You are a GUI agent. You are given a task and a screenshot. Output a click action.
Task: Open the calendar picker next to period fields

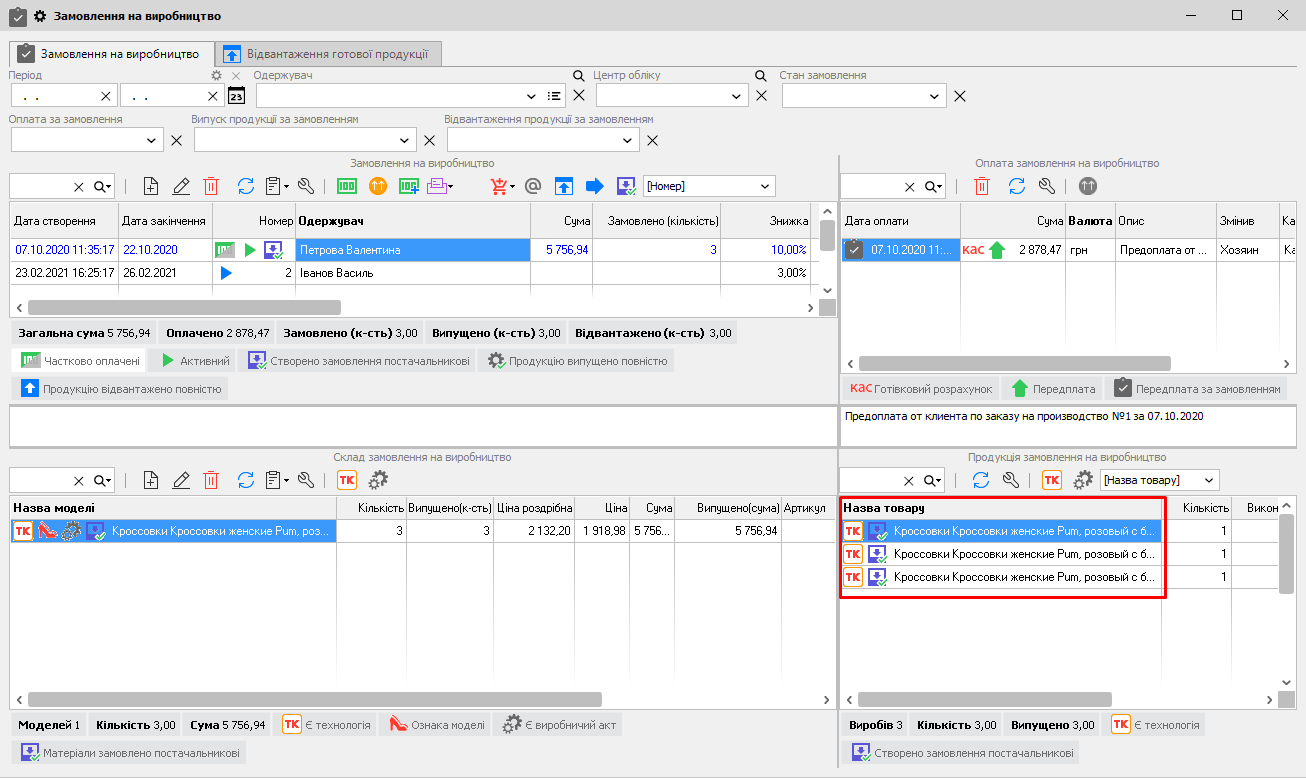tap(236, 96)
